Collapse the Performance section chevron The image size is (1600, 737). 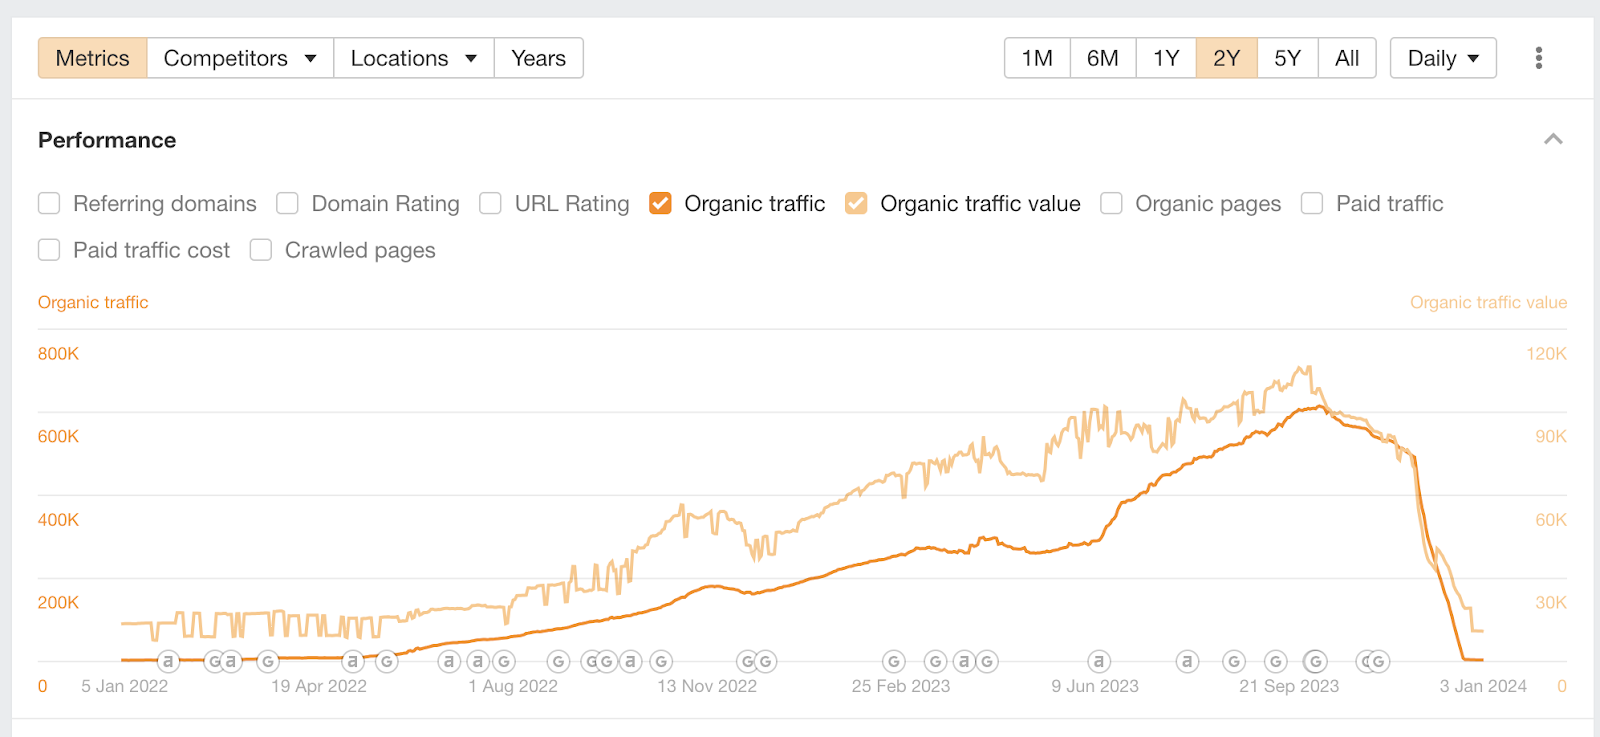(1553, 140)
